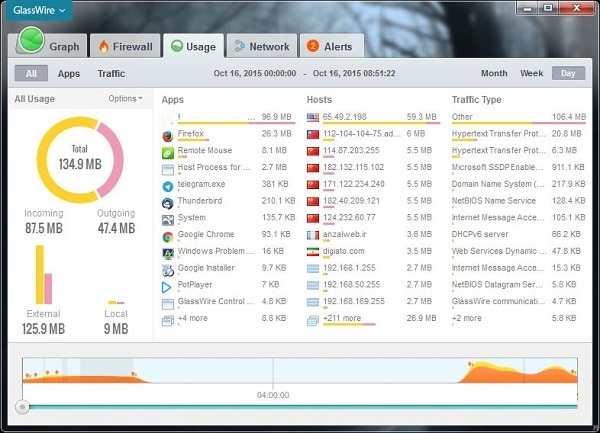Image resolution: width=600 pixels, height=433 pixels.
Task: Click the Iran flag beside anzalweb.ir
Action: pyautogui.click(x=313, y=236)
